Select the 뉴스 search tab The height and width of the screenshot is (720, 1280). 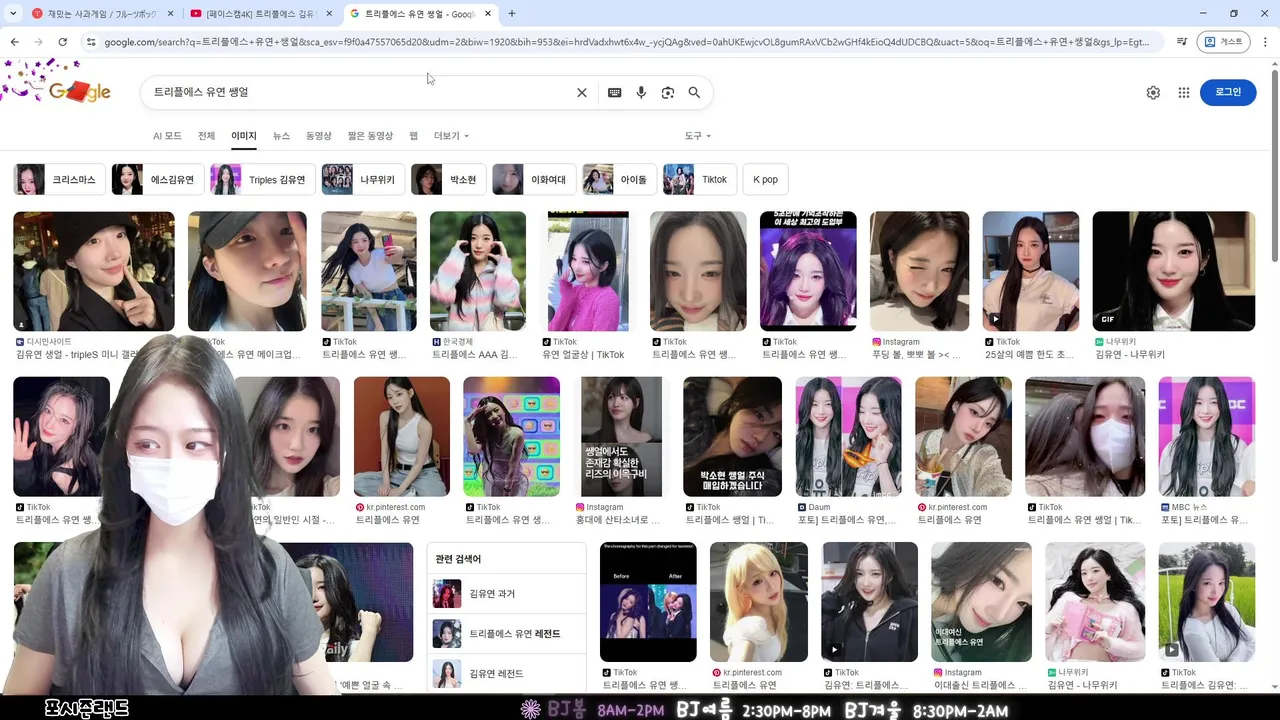coord(281,136)
